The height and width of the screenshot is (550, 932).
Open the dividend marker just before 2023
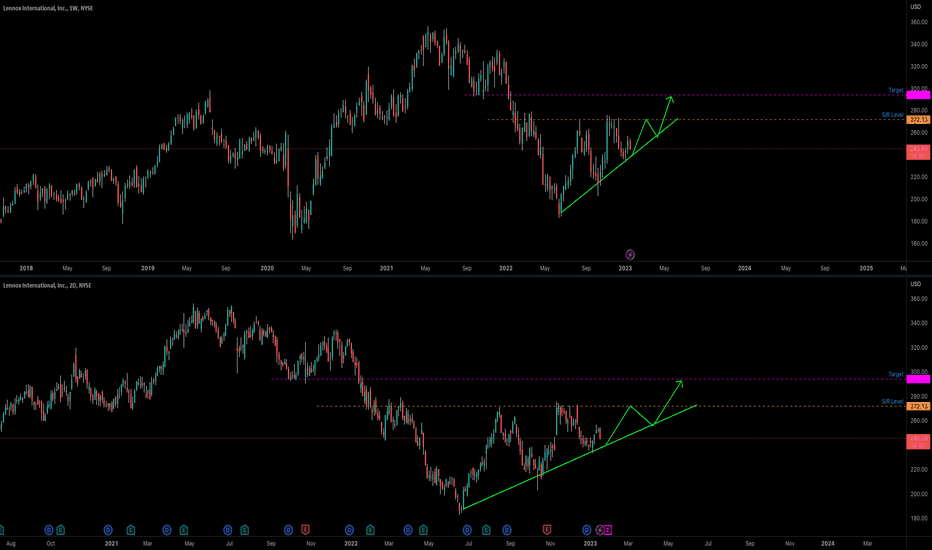pyautogui.click(x=587, y=530)
